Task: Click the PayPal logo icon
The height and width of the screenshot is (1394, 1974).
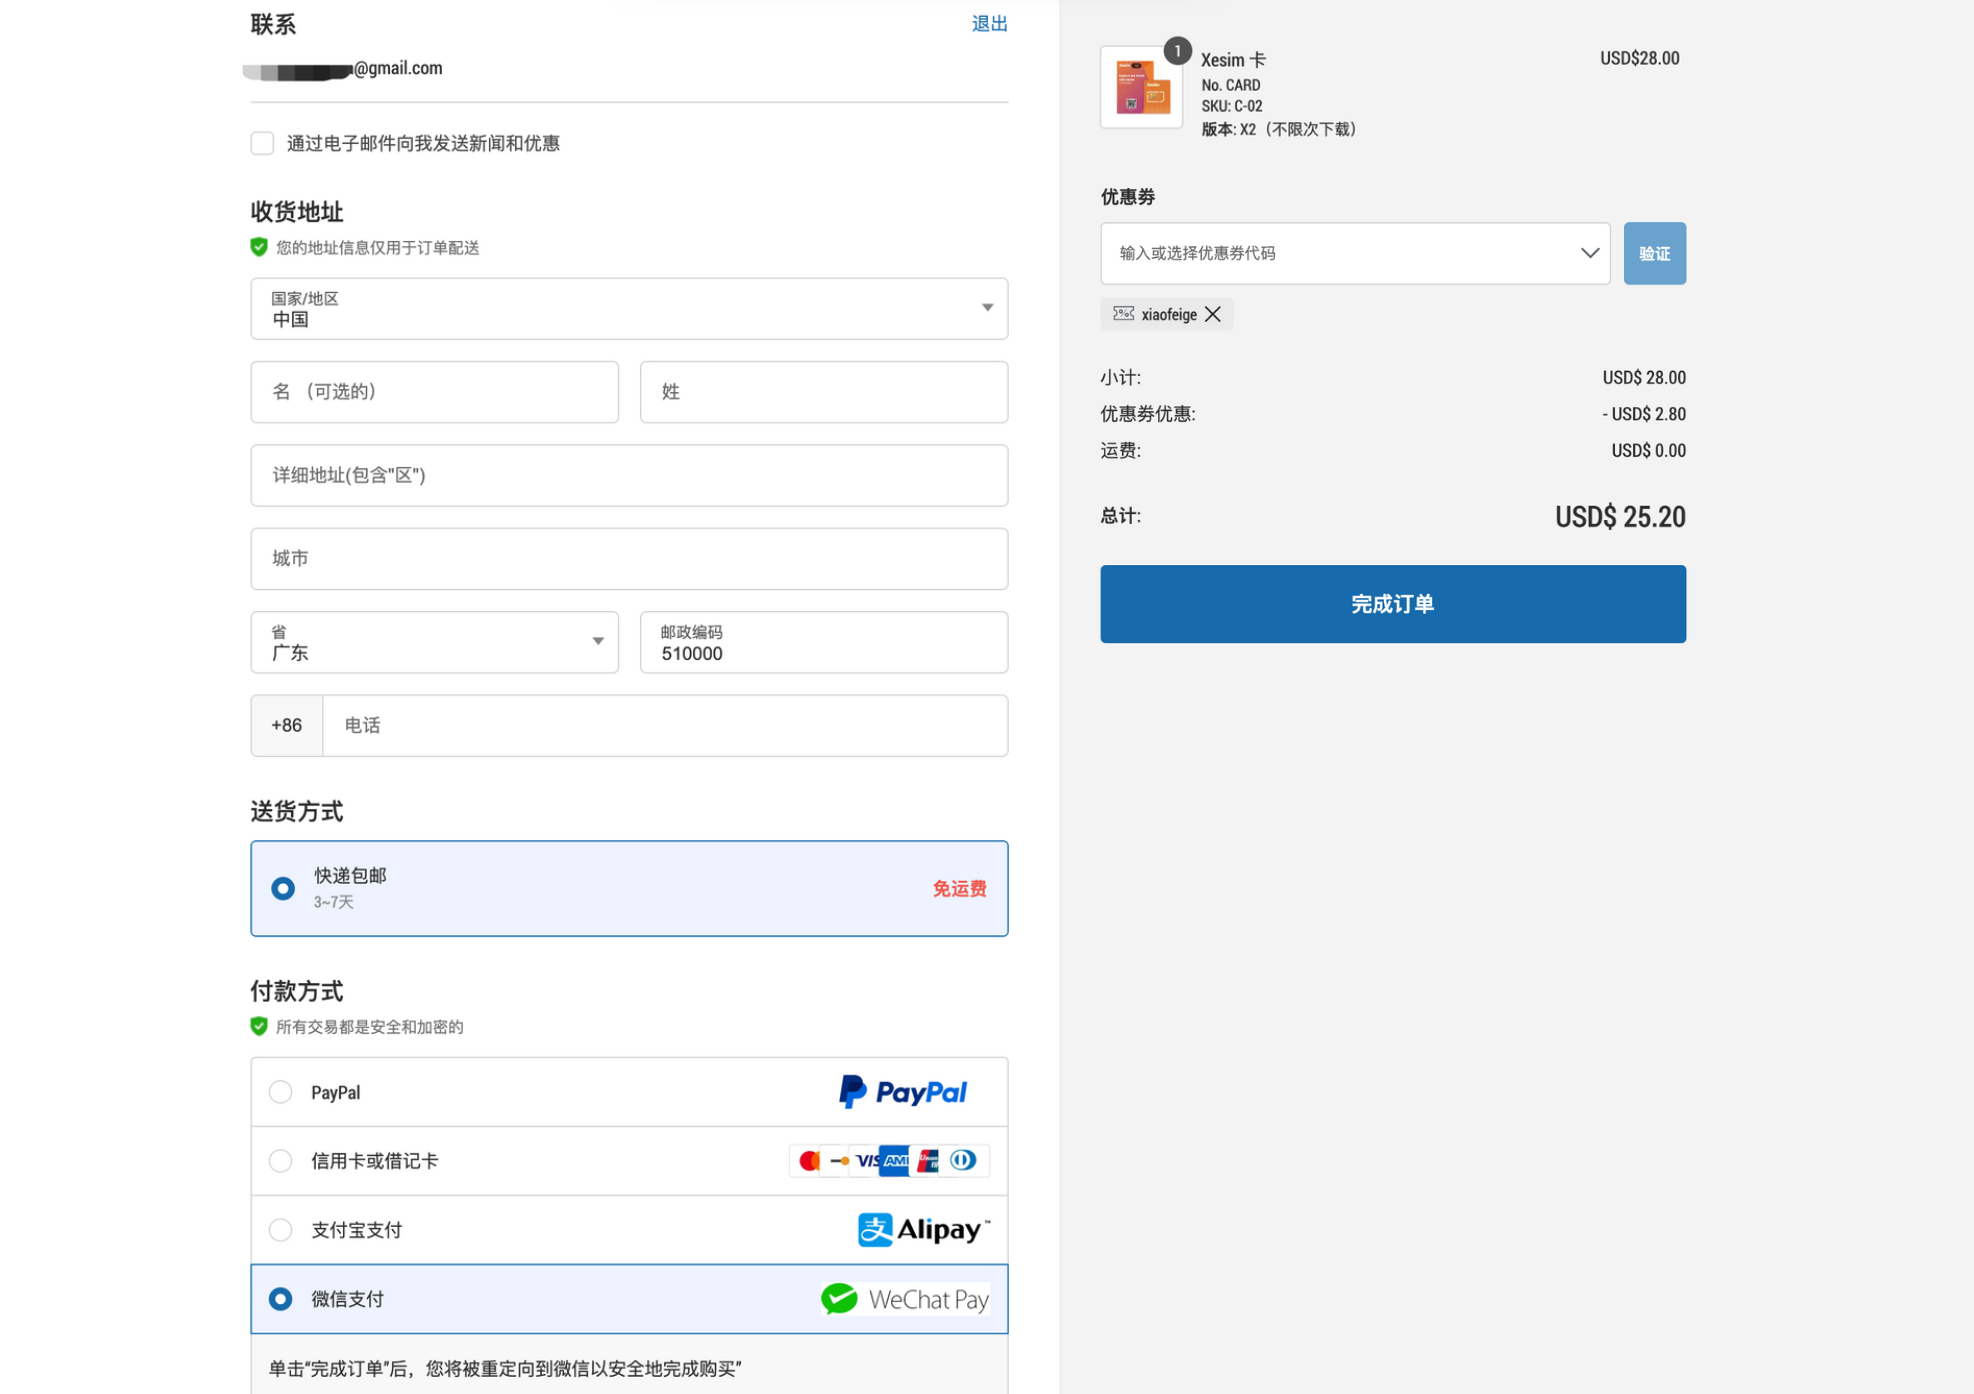Action: [902, 1092]
